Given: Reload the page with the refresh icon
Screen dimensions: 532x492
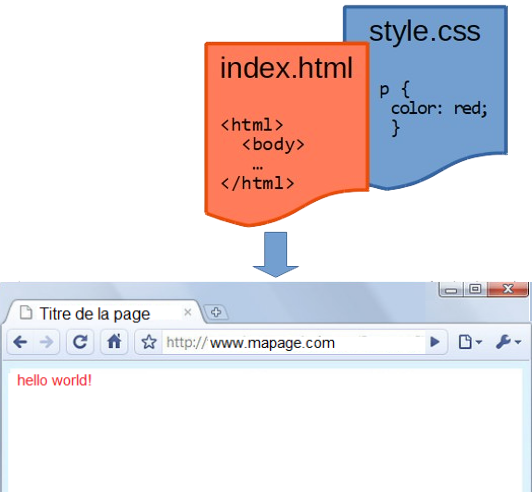Looking at the screenshot, I should pos(80,342).
